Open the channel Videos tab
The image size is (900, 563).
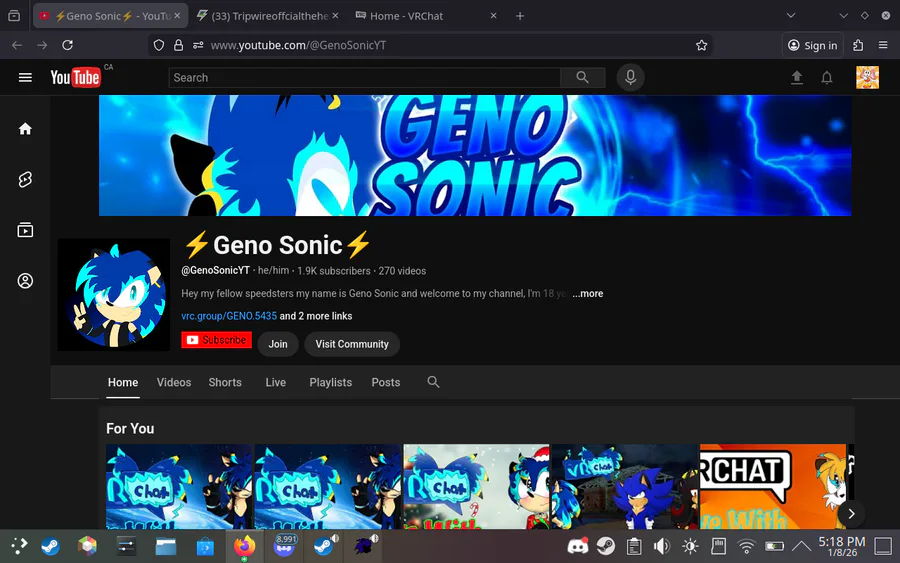pyautogui.click(x=174, y=382)
